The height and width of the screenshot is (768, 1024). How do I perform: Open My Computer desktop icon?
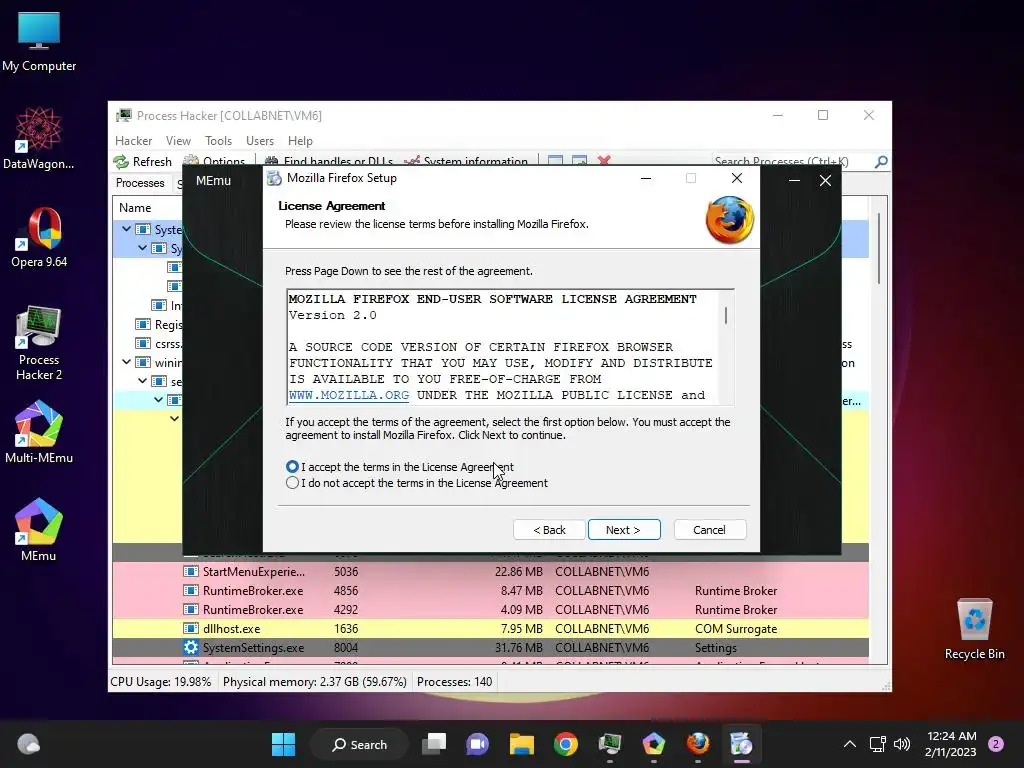[39, 42]
